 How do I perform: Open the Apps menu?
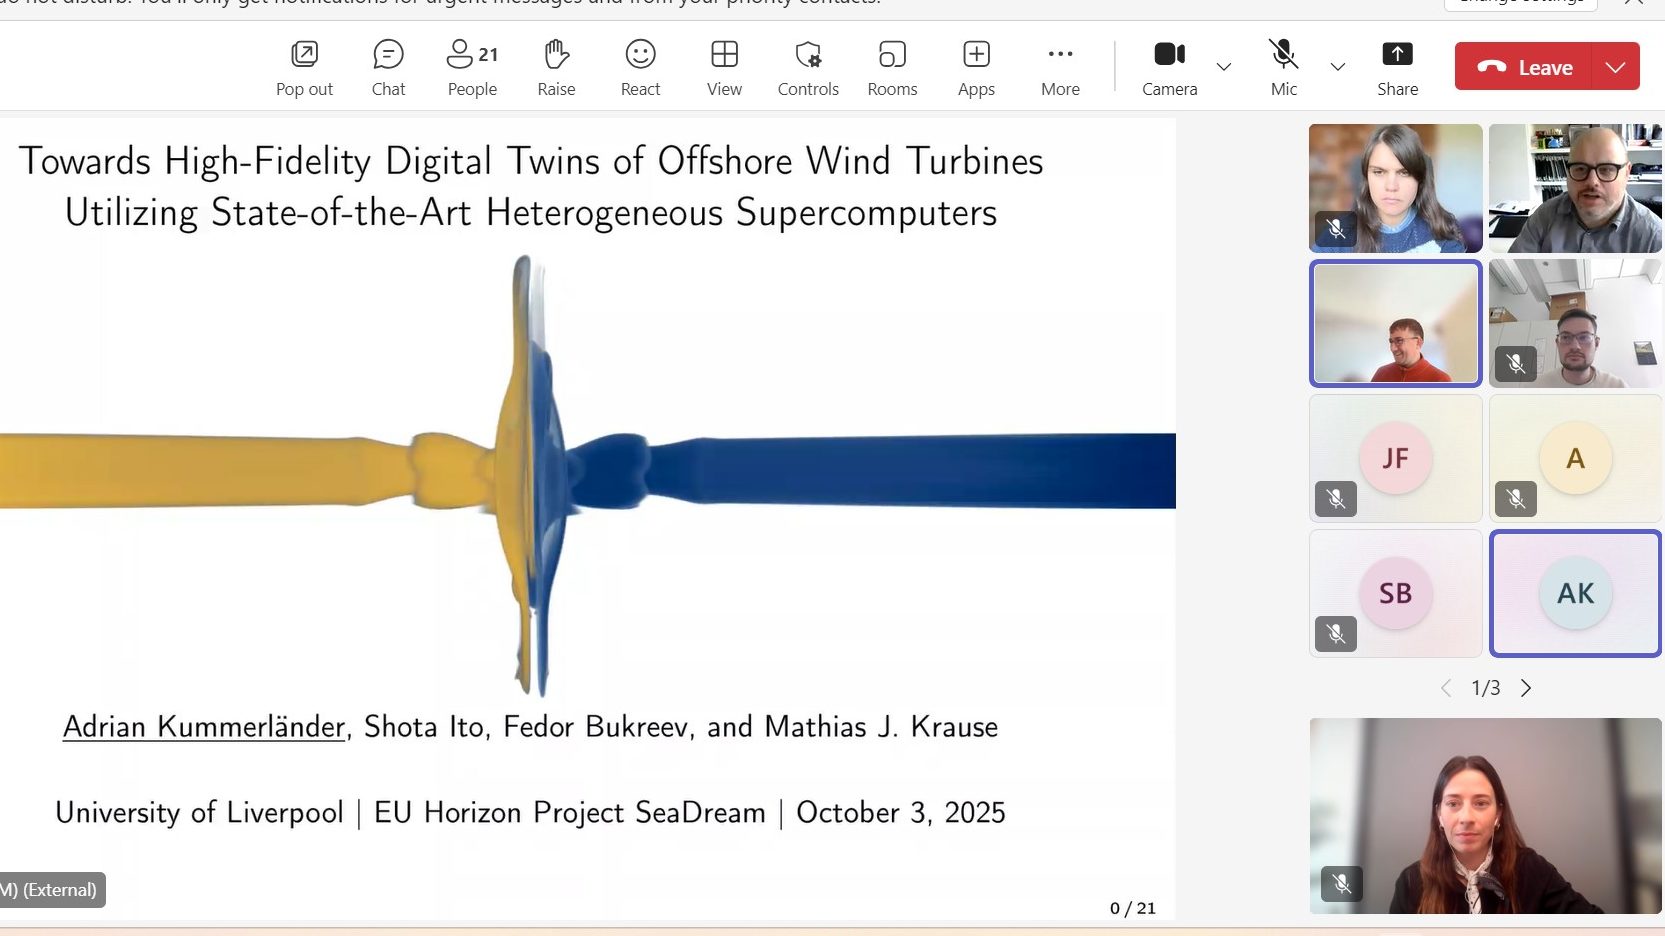pos(976,67)
